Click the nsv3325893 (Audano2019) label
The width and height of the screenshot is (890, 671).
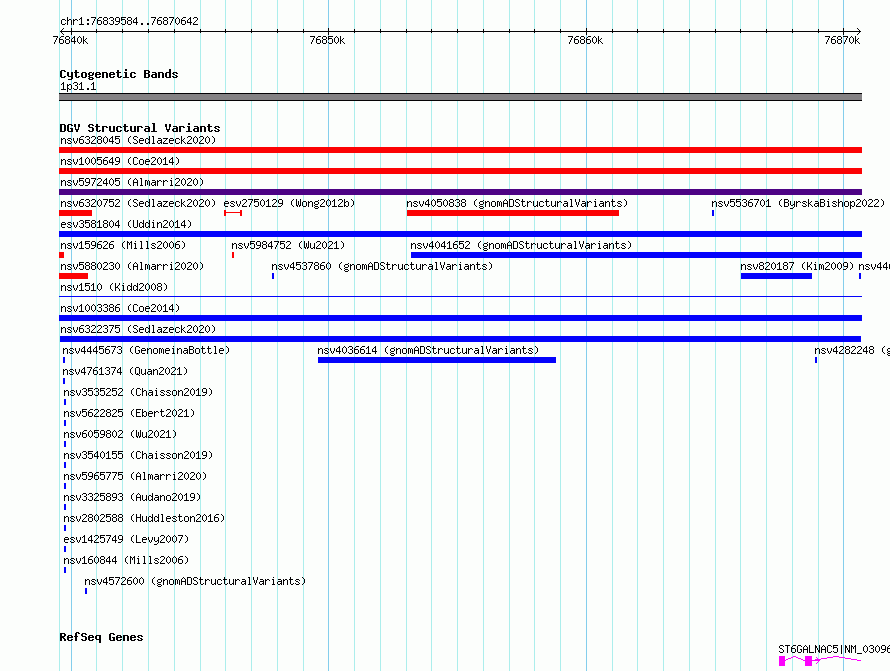(132, 497)
